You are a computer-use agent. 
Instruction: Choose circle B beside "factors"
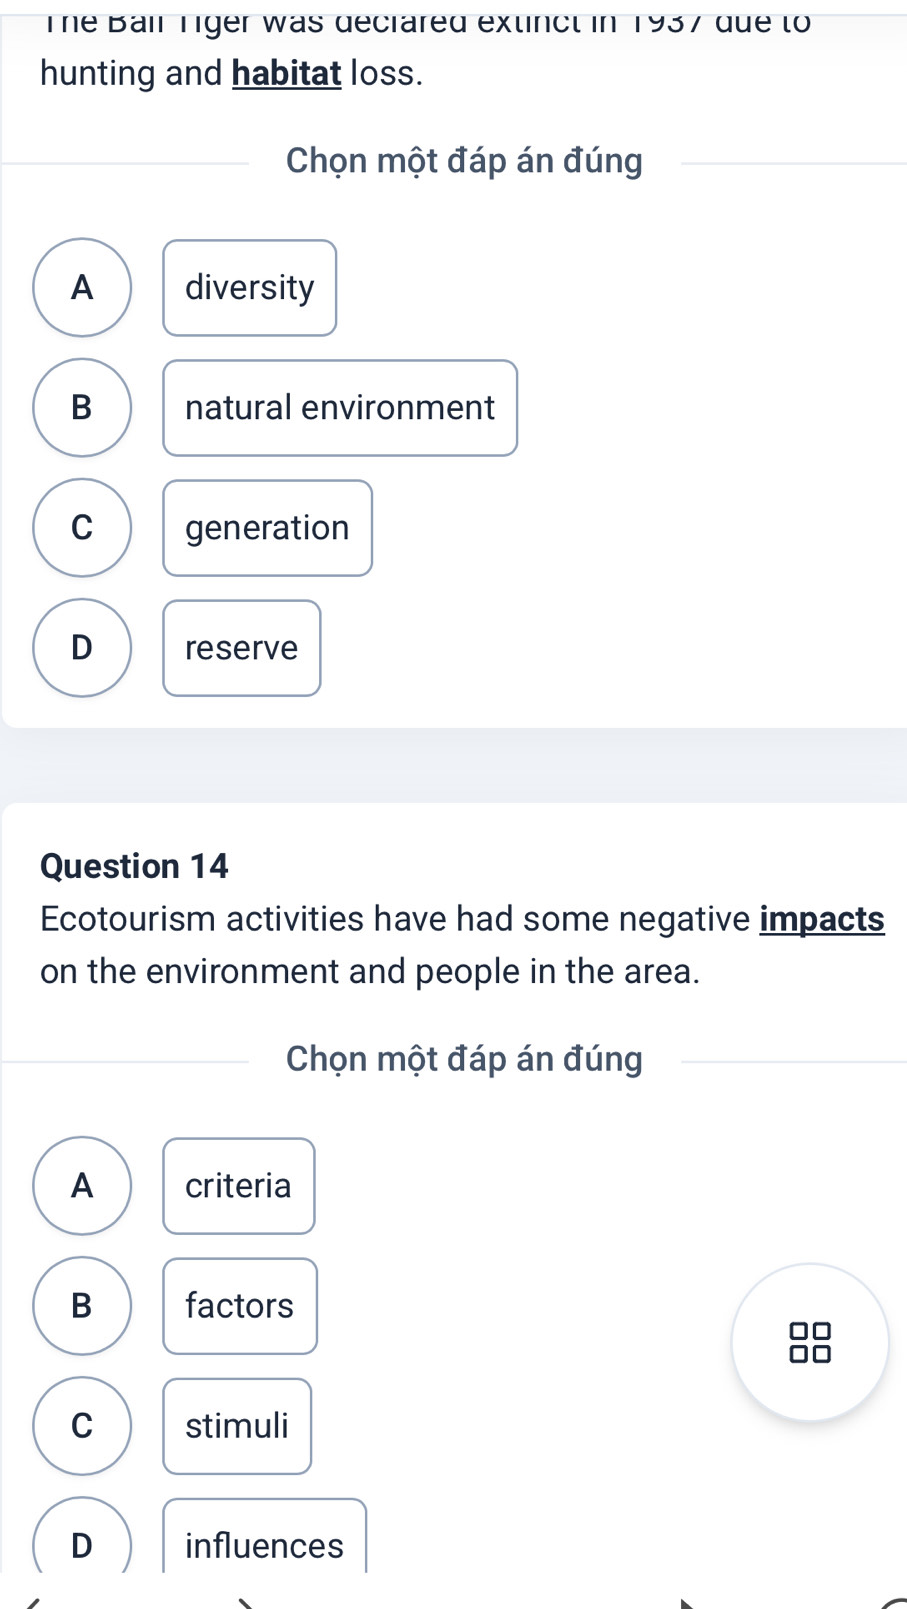[x=82, y=1306]
